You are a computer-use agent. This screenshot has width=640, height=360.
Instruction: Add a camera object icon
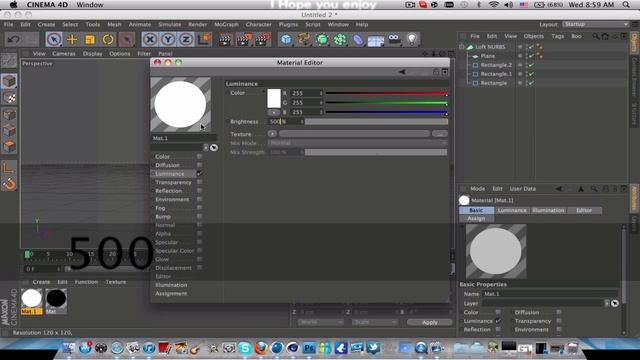click(x=394, y=40)
